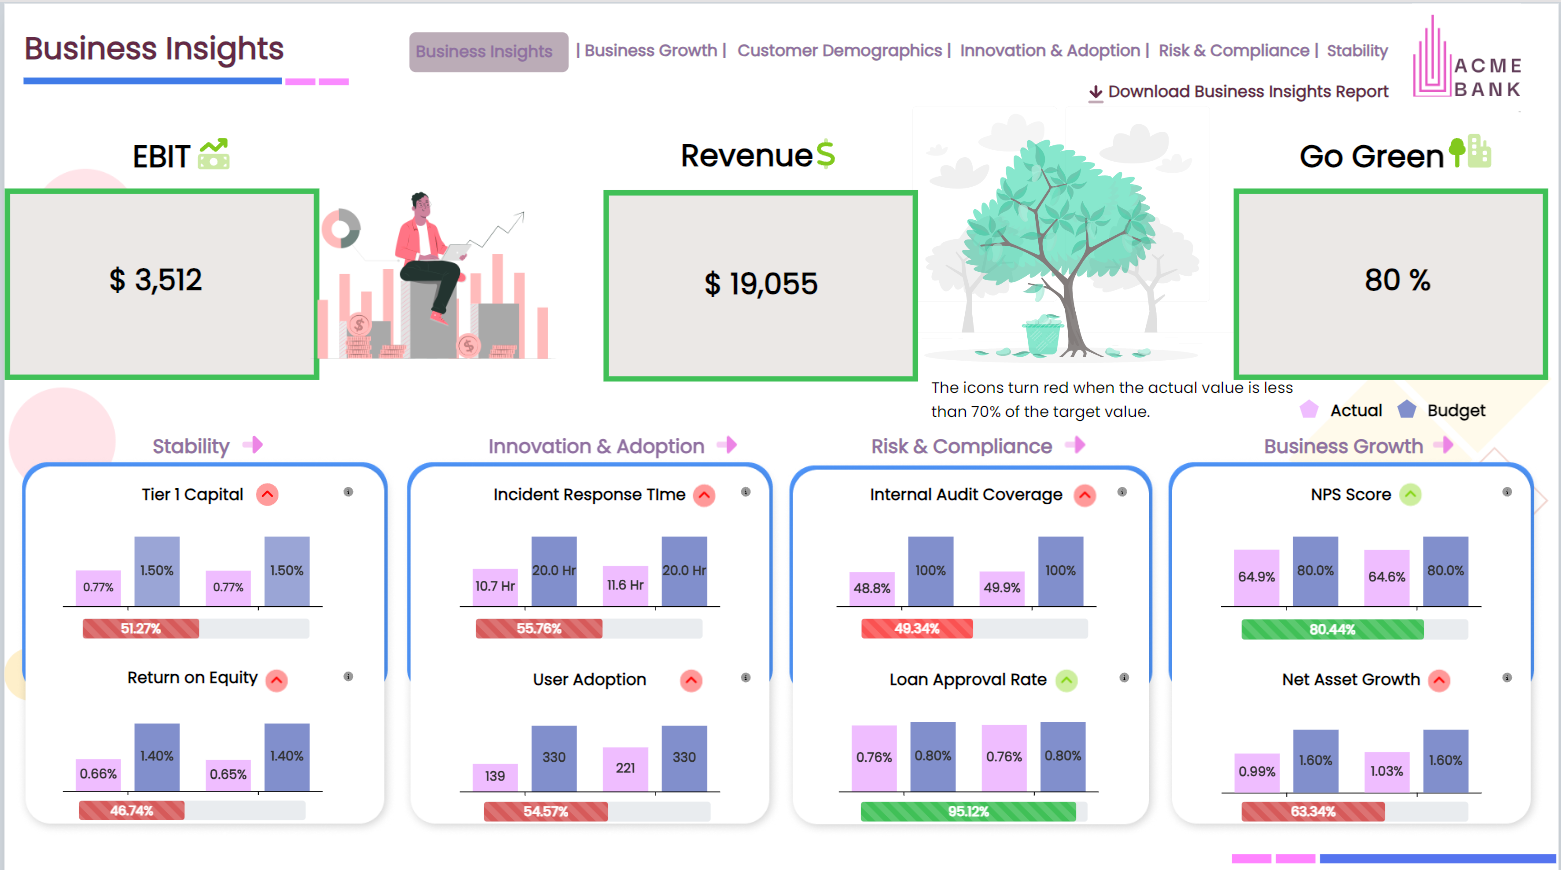
Task: Click the Revenue dollar sign icon
Action: click(825, 154)
